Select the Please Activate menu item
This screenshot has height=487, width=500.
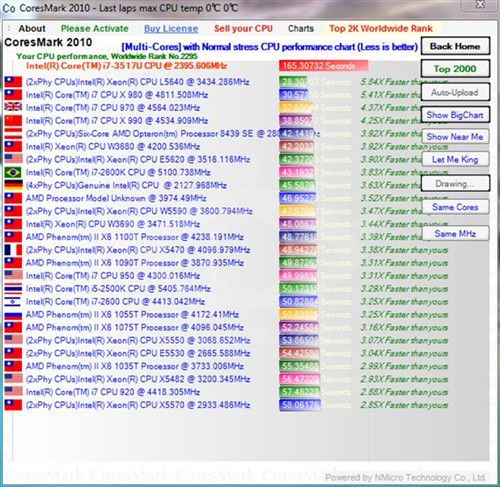pos(95,29)
